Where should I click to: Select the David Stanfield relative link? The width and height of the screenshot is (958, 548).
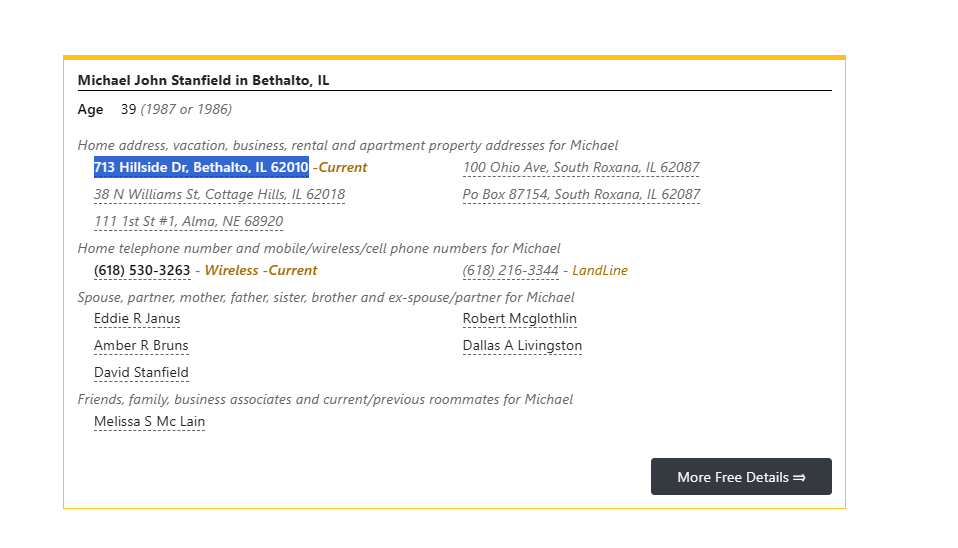(x=141, y=373)
